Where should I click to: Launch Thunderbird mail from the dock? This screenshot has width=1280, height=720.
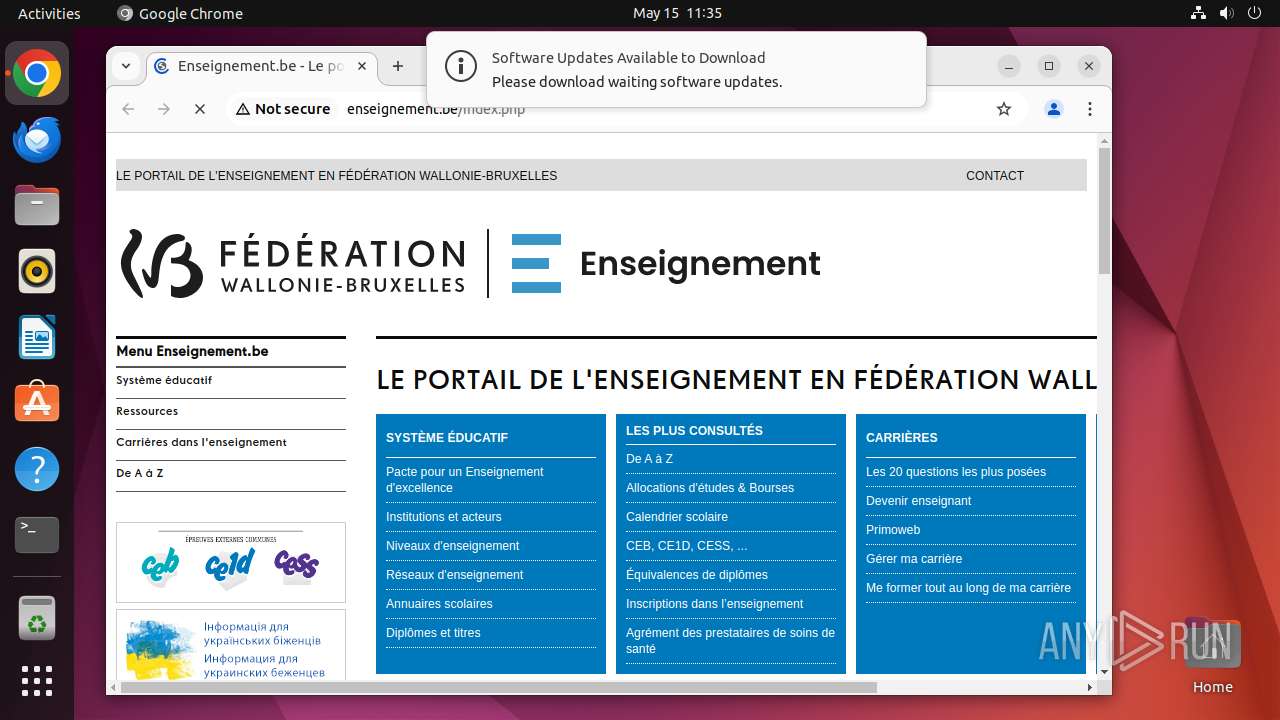pyautogui.click(x=37, y=139)
